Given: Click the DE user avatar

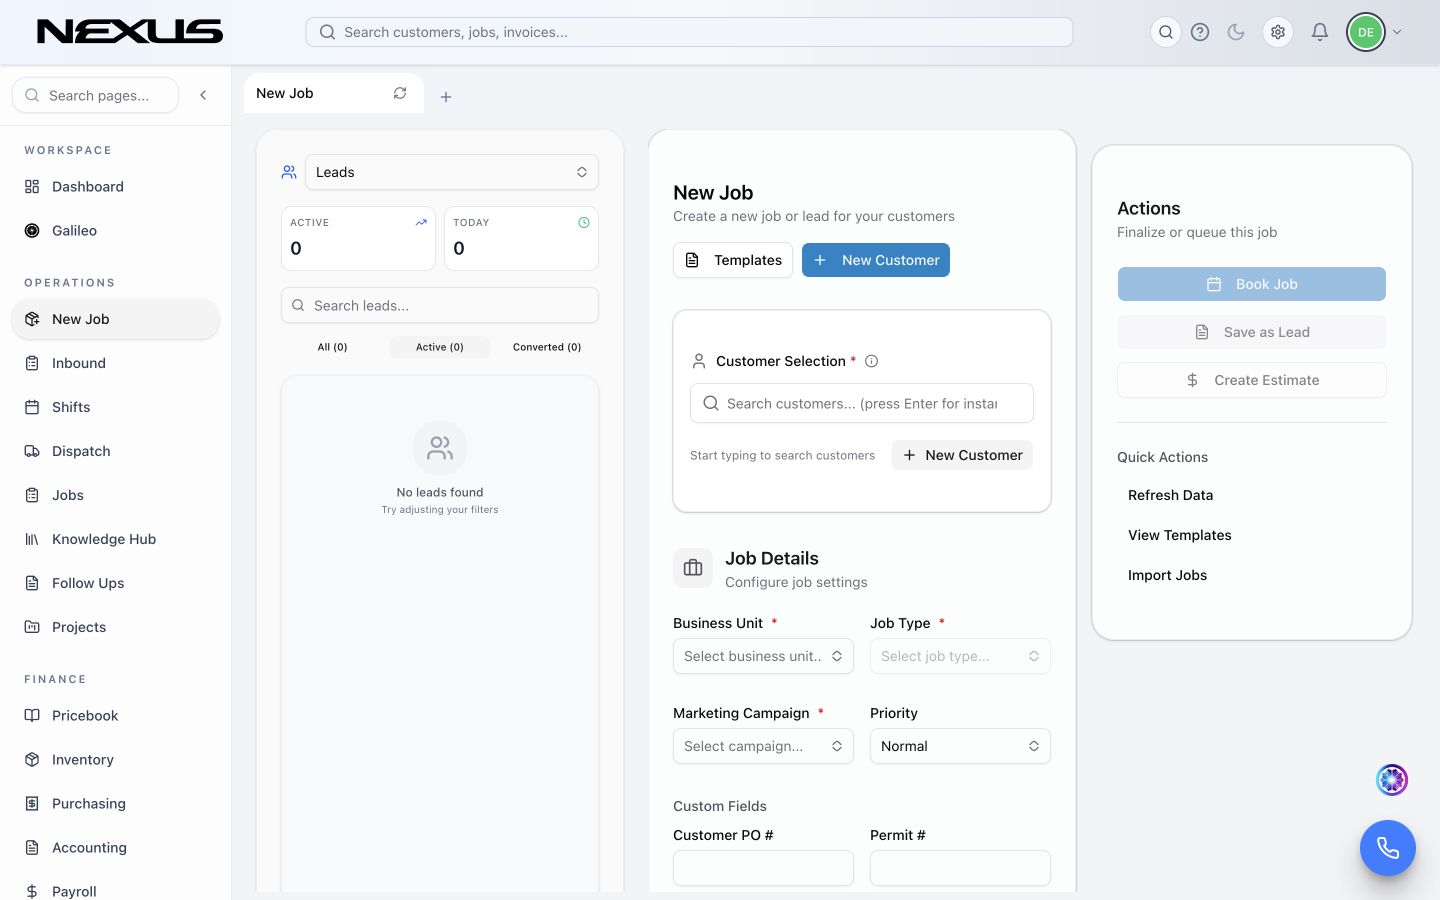Looking at the screenshot, I should pyautogui.click(x=1365, y=32).
